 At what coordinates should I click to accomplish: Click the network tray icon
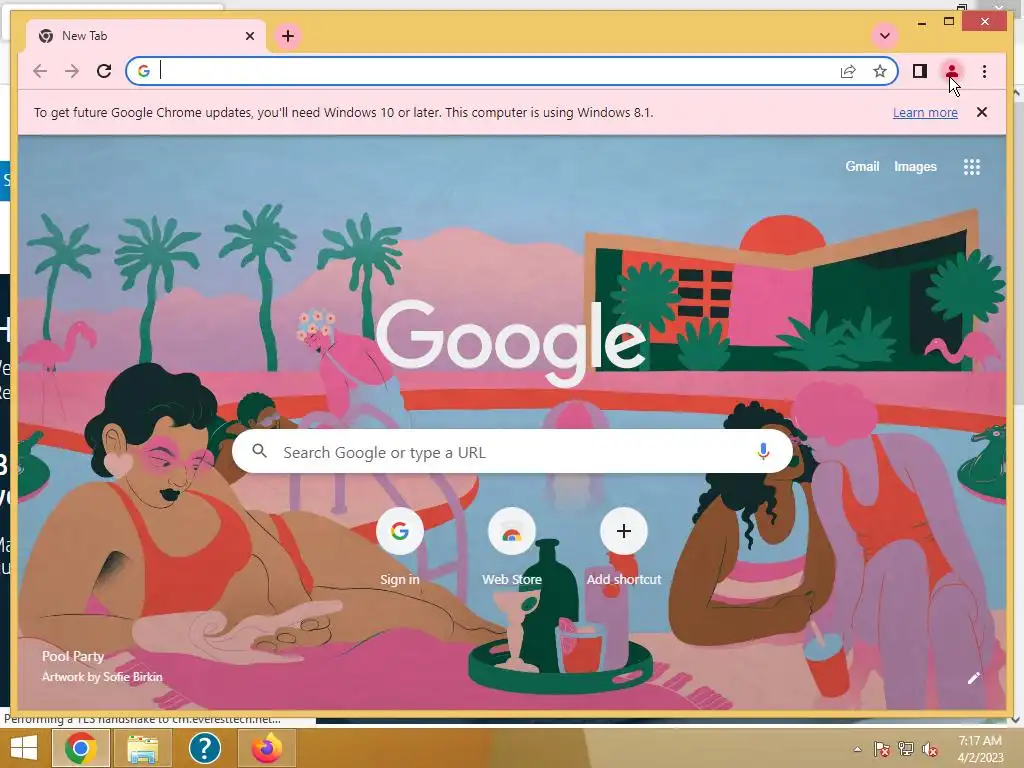[x=906, y=749]
